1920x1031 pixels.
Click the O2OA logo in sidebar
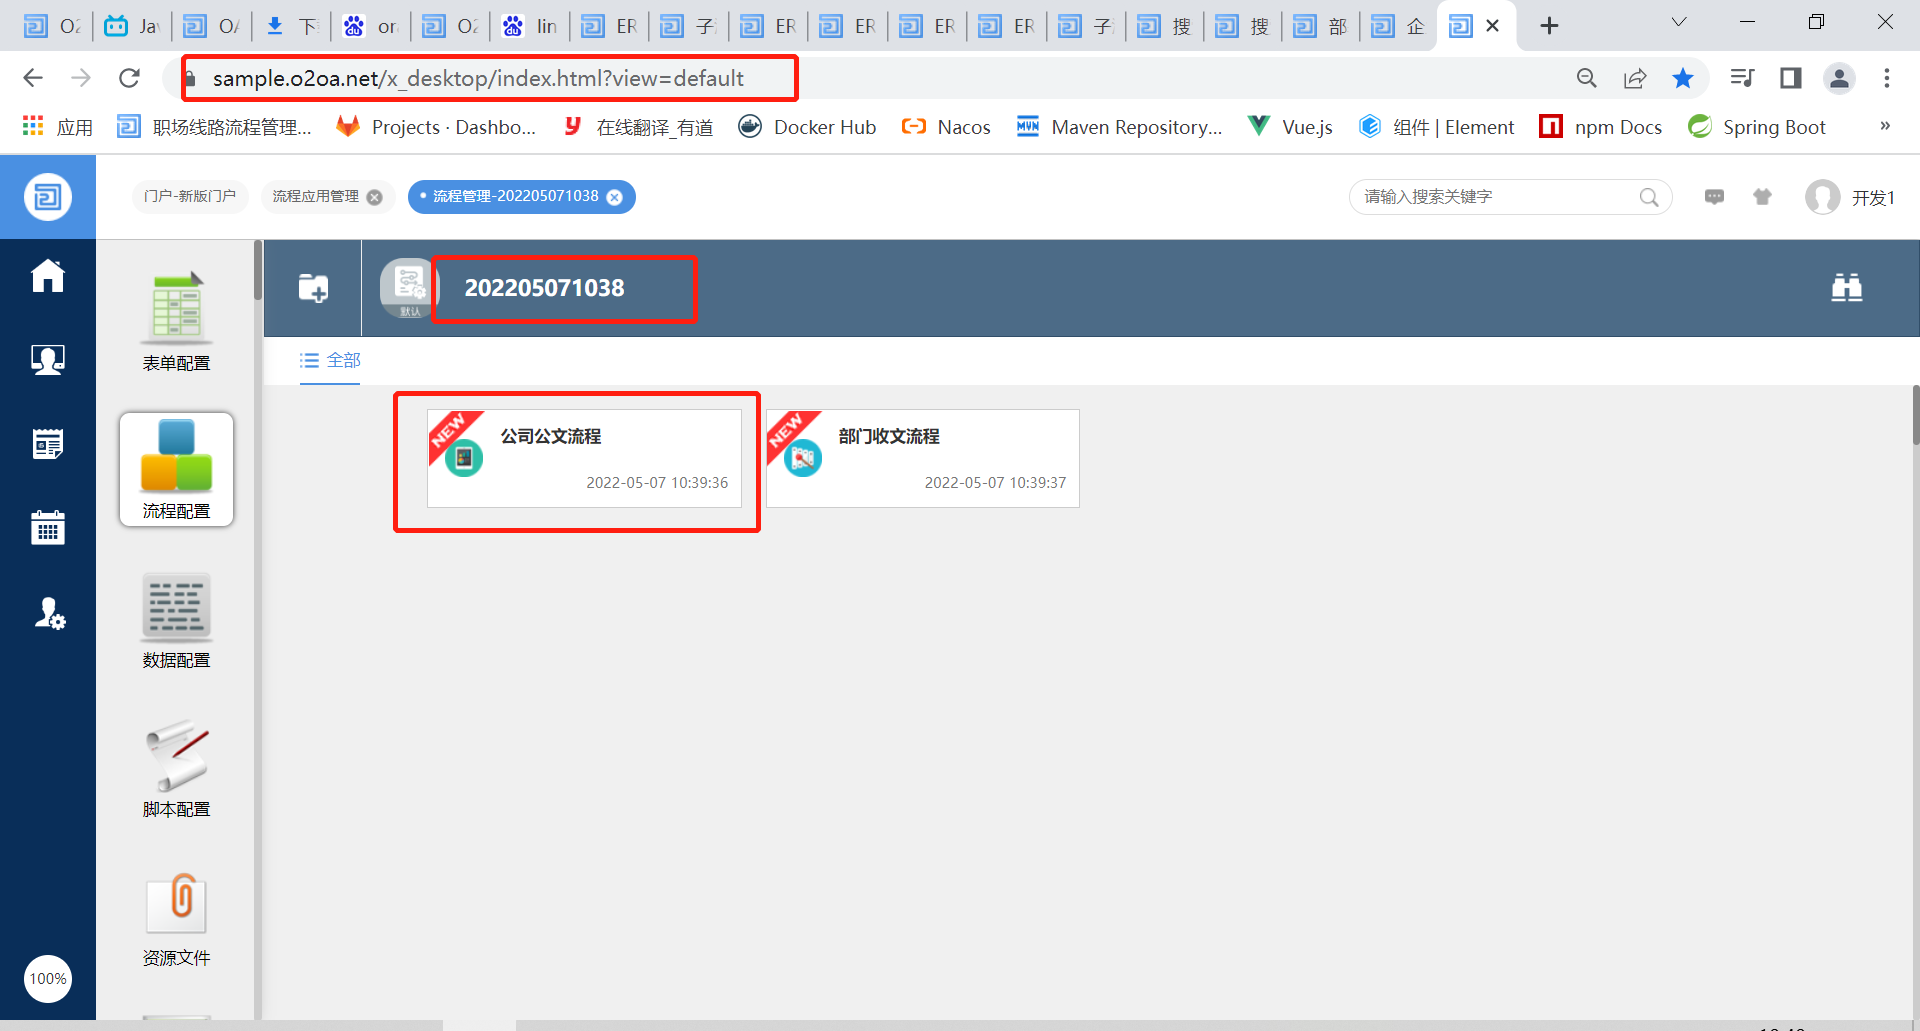click(48, 197)
